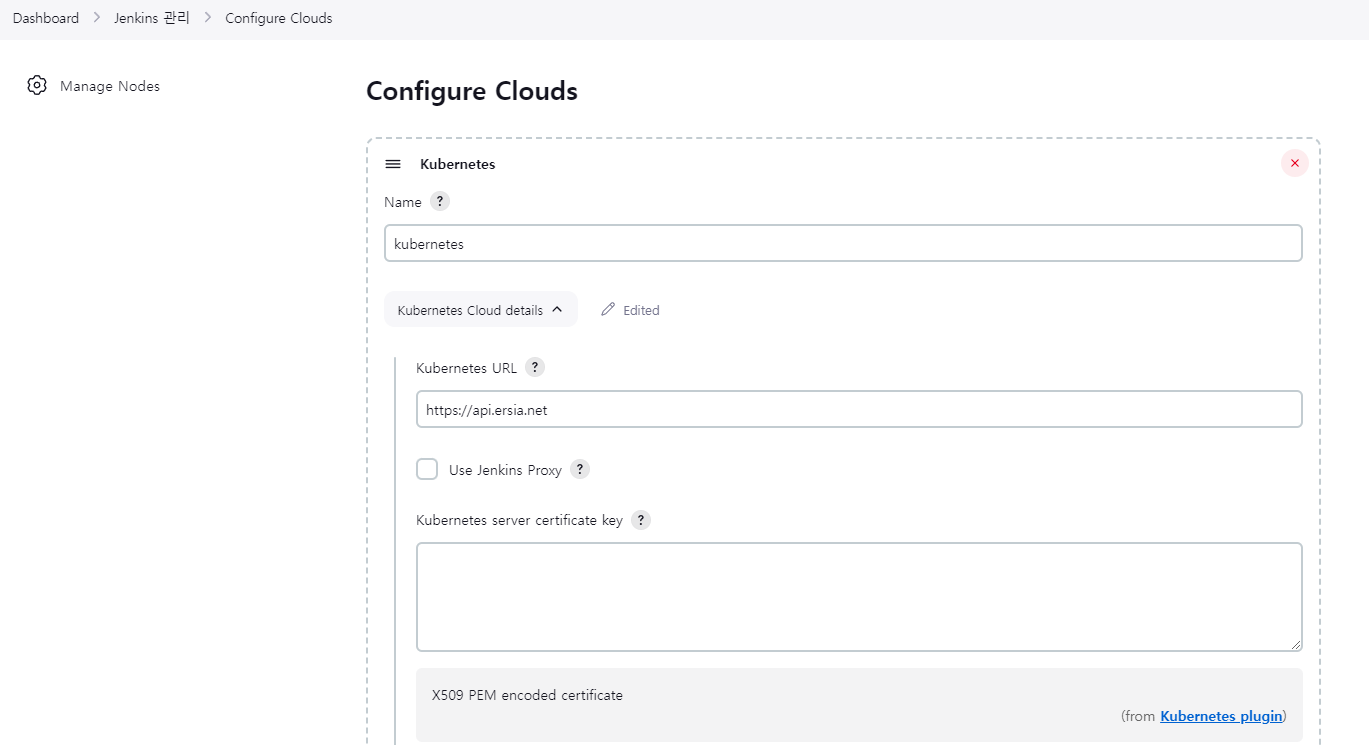1369x745 pixels.
Task: Delete the Kubernetes cloud with red X
Action: pyautogui.click(x=1294, y=163)
